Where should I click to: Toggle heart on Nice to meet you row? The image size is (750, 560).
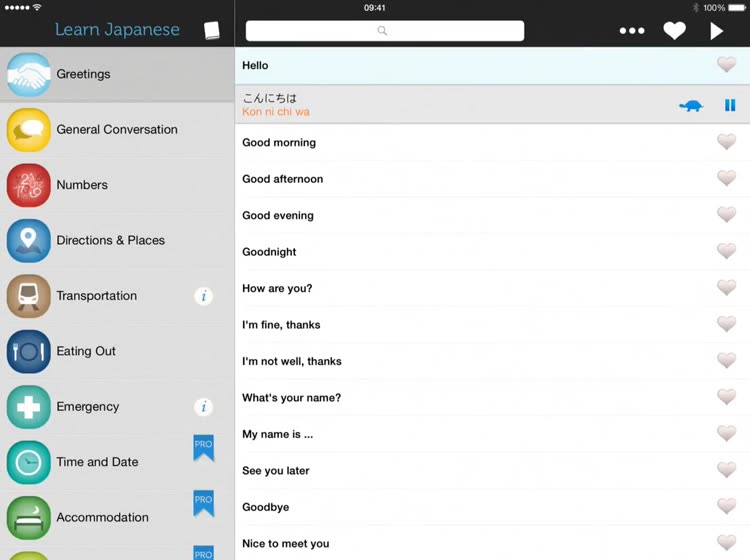(x=727, y=542)
